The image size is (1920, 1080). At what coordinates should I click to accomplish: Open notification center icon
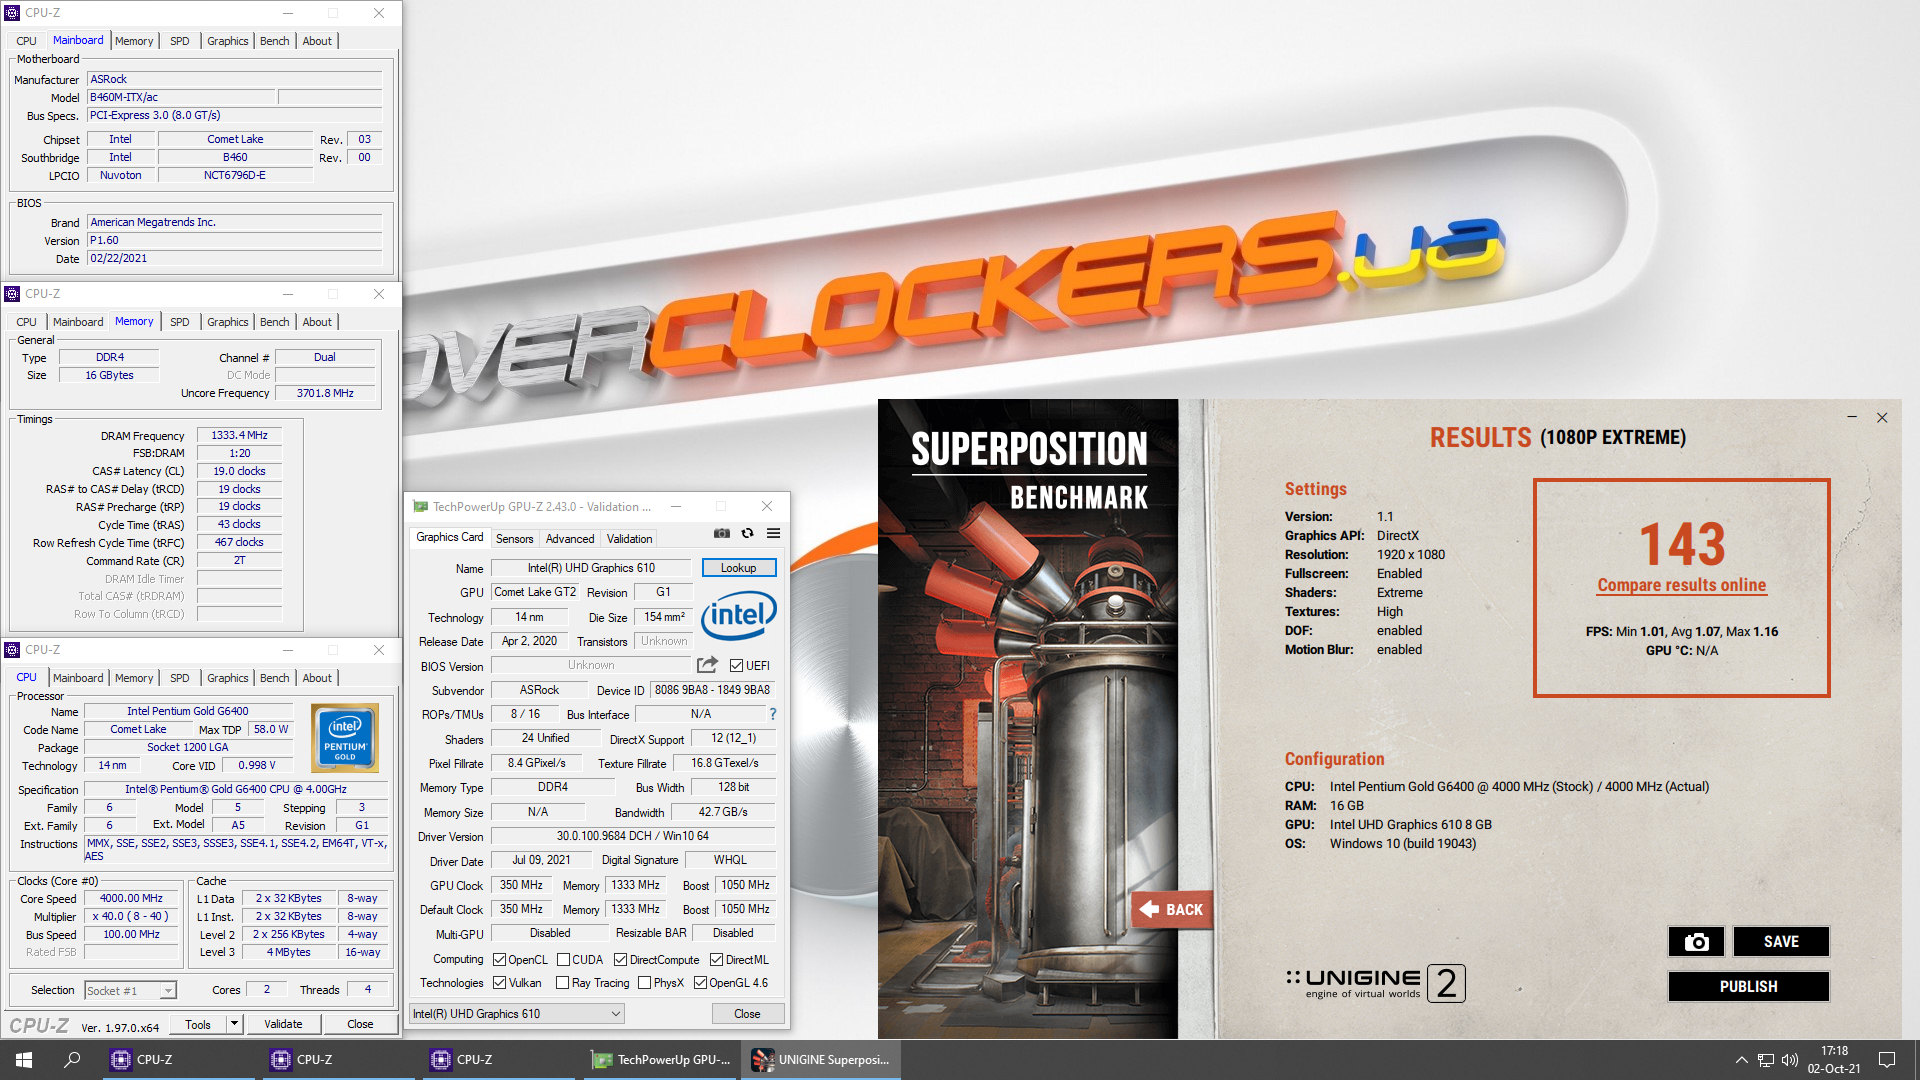[x=1887, y=1060]
